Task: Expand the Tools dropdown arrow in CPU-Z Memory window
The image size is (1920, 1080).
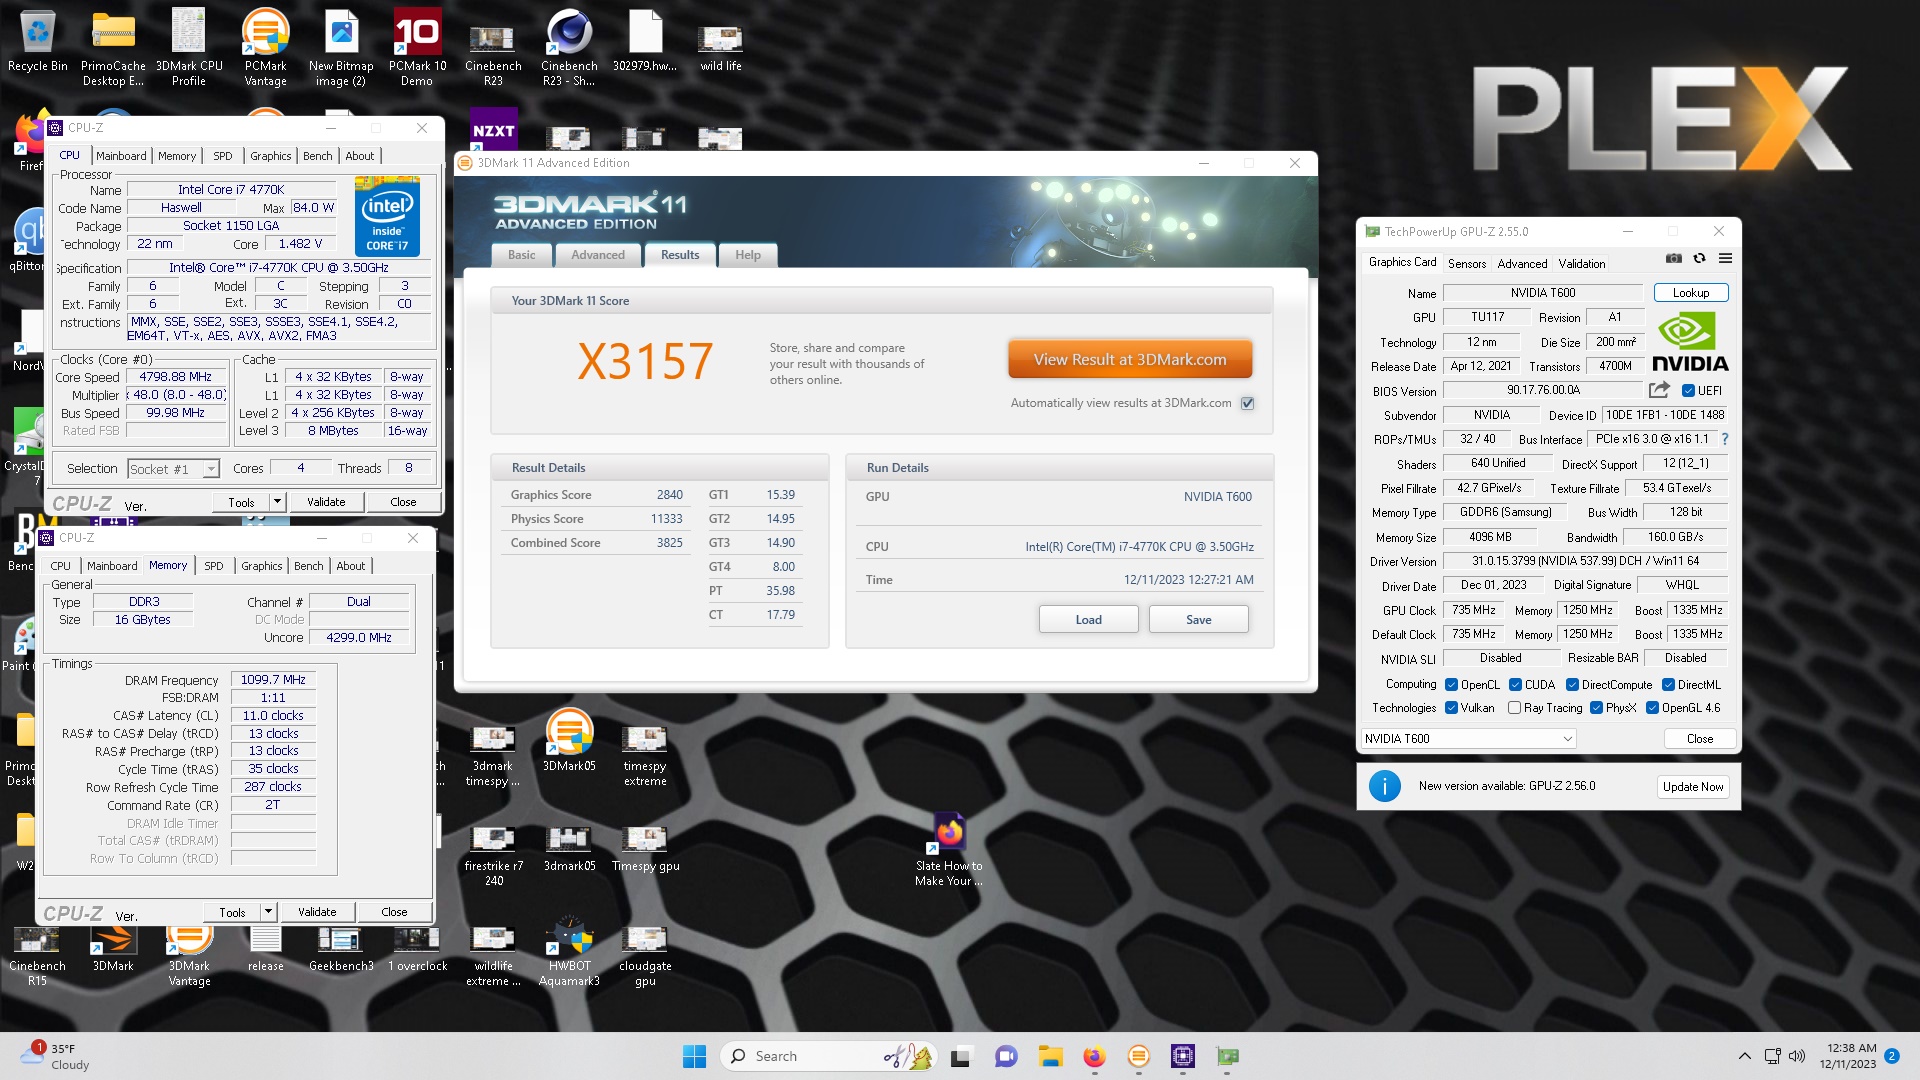Action: point(268,912)
